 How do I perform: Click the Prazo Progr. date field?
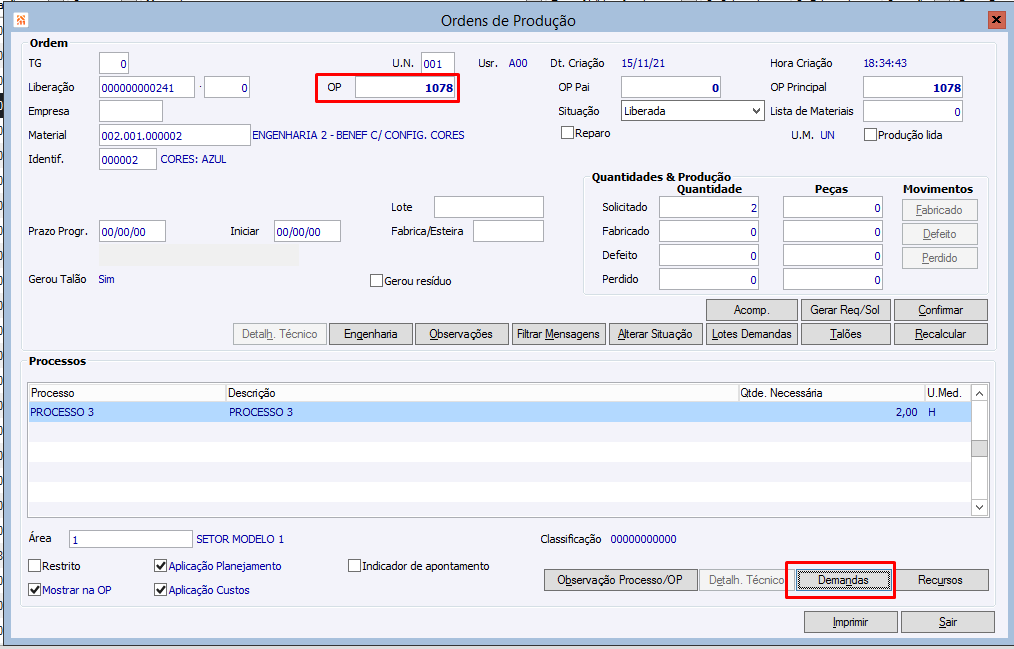pyautogui.click(x=132, y=231)
